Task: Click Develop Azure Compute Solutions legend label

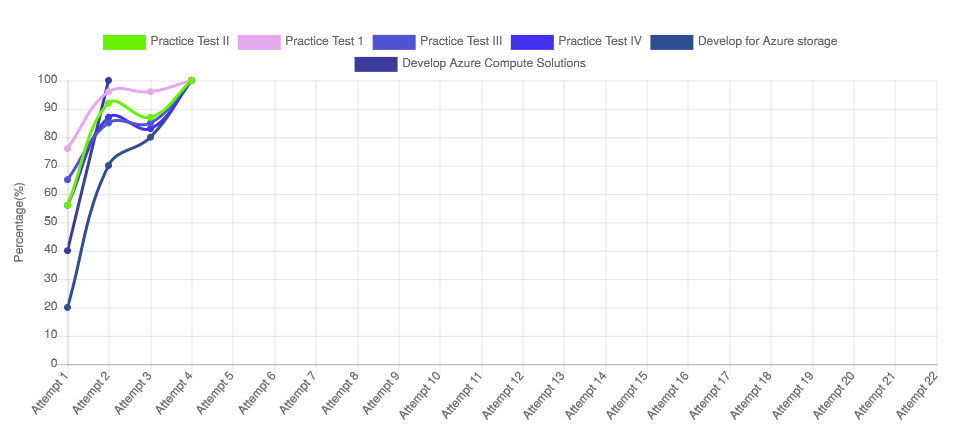Action: [494, 63]
